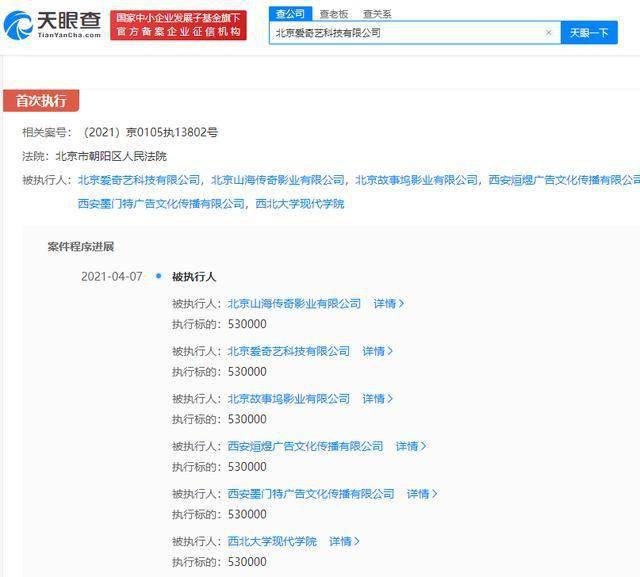The width and height of the screenshot is (640, 577).
Task: Open 北京山海传奇影业有限公司 in case progress
Action: (294, 304)
